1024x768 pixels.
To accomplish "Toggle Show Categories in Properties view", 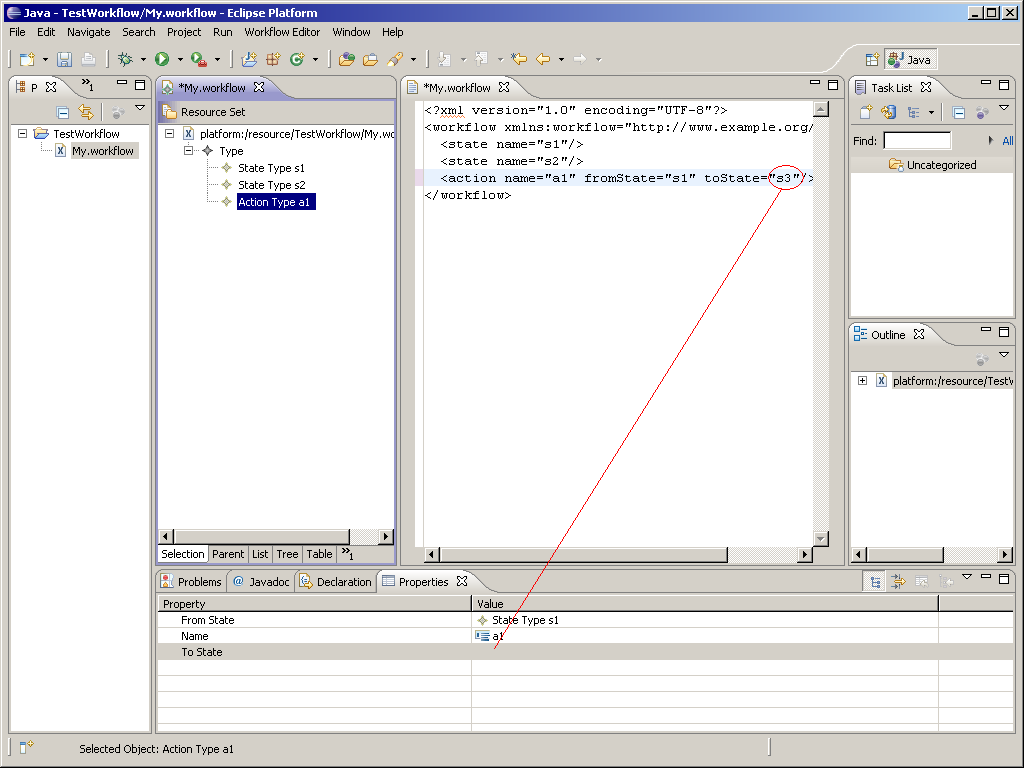I will [x=877, y=581].
